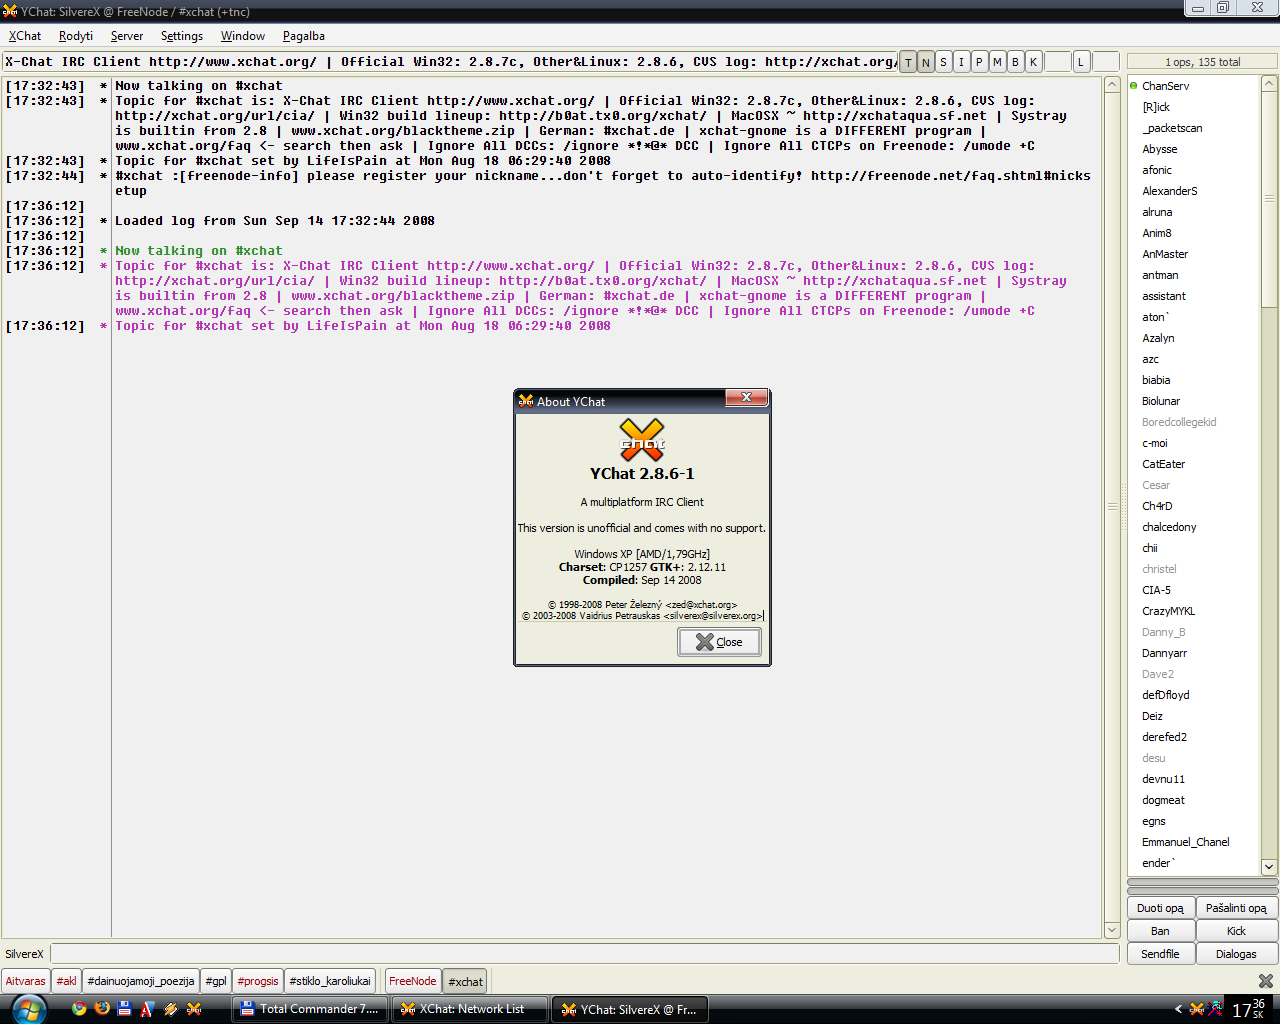Screen dimensions: 1280x1024
Task: Open the Windows Start orb
Action: 28,1009
